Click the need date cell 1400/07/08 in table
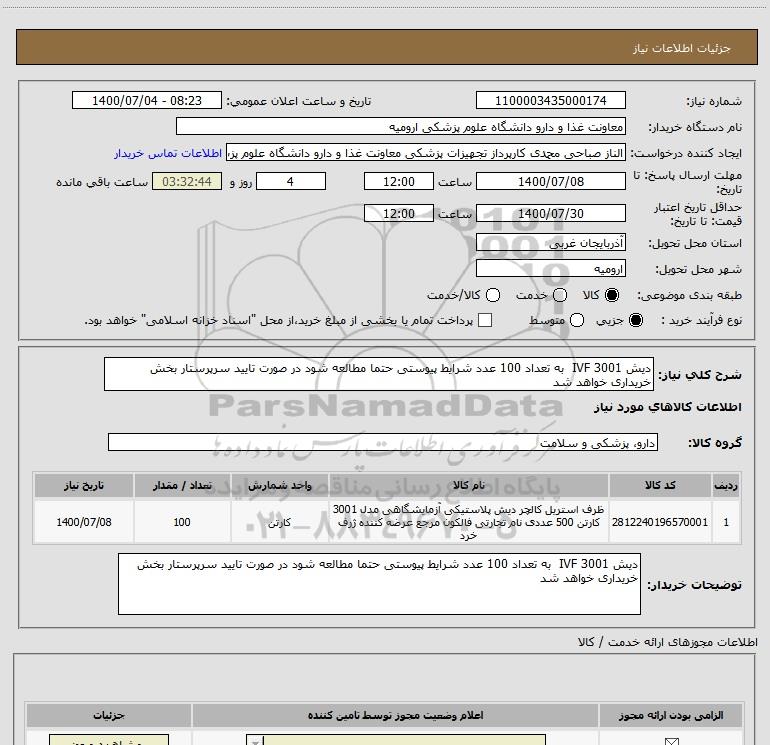This screenshot has width=770, height=745. click(x=83, y=522)
